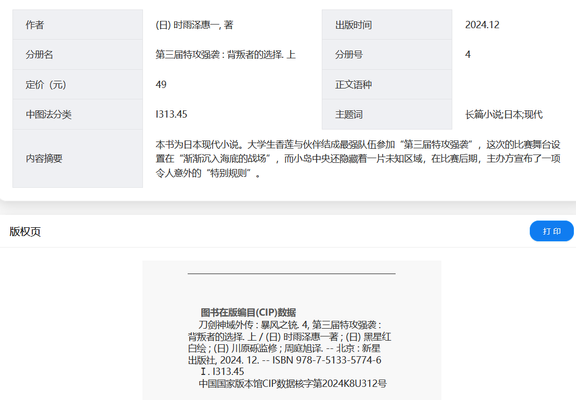
Task: Click the 正文语种 field label
Action: click(353, 84)
